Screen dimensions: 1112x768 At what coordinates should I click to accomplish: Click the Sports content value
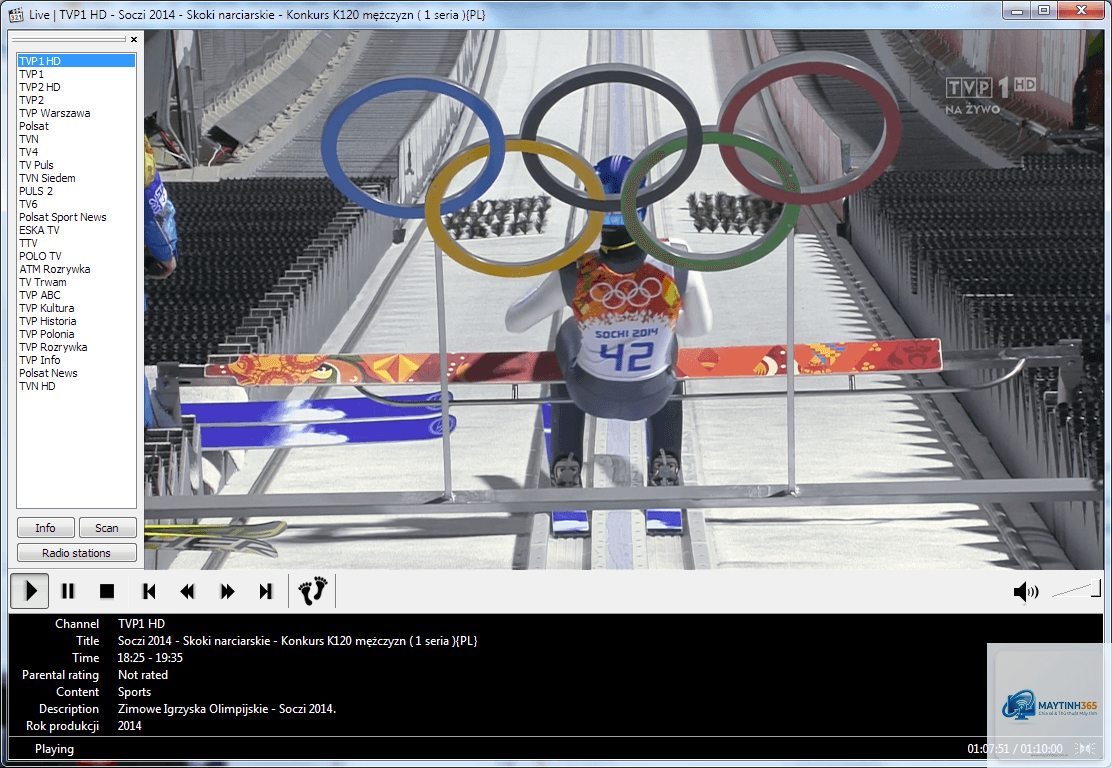point(134,692)
